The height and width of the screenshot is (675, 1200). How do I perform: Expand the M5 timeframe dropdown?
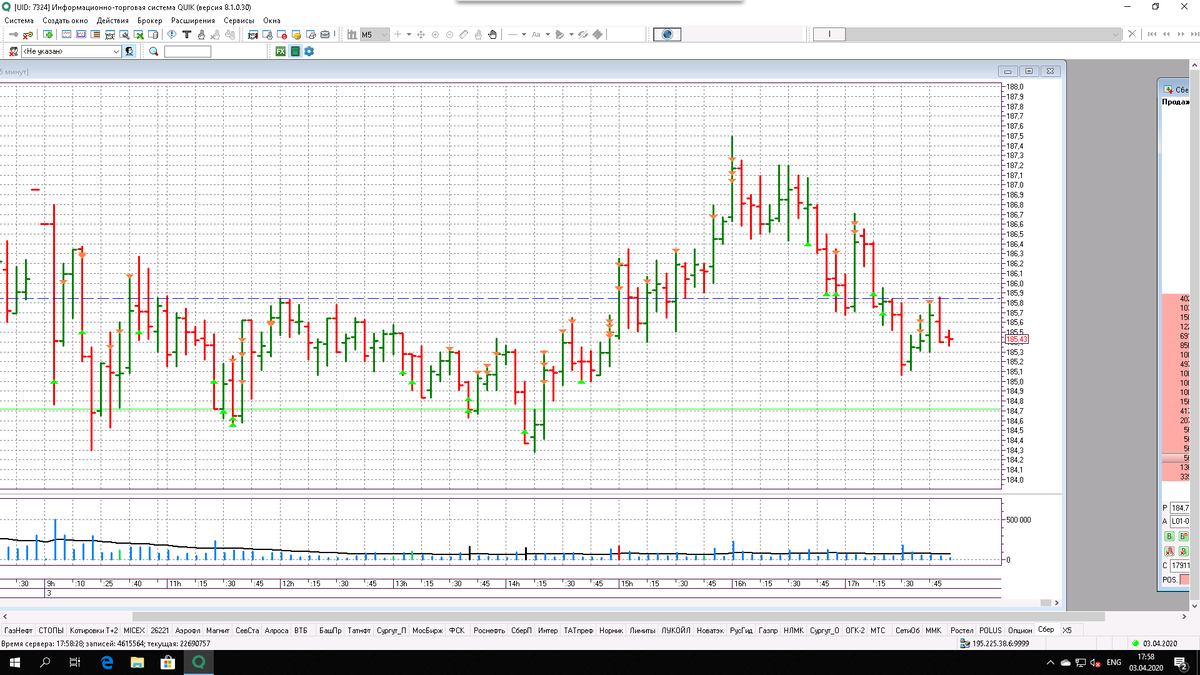(383, 34)
